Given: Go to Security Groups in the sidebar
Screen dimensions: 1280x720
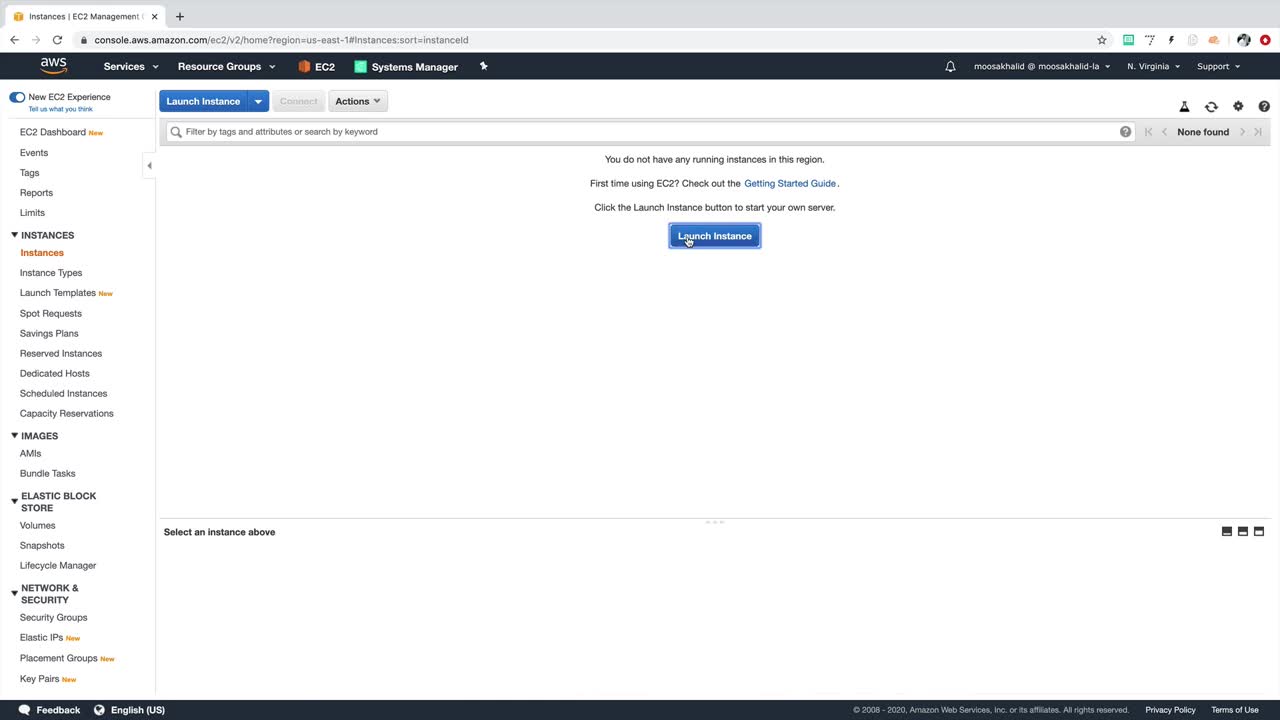Looking at the screenshot, I should coord(54,618).
